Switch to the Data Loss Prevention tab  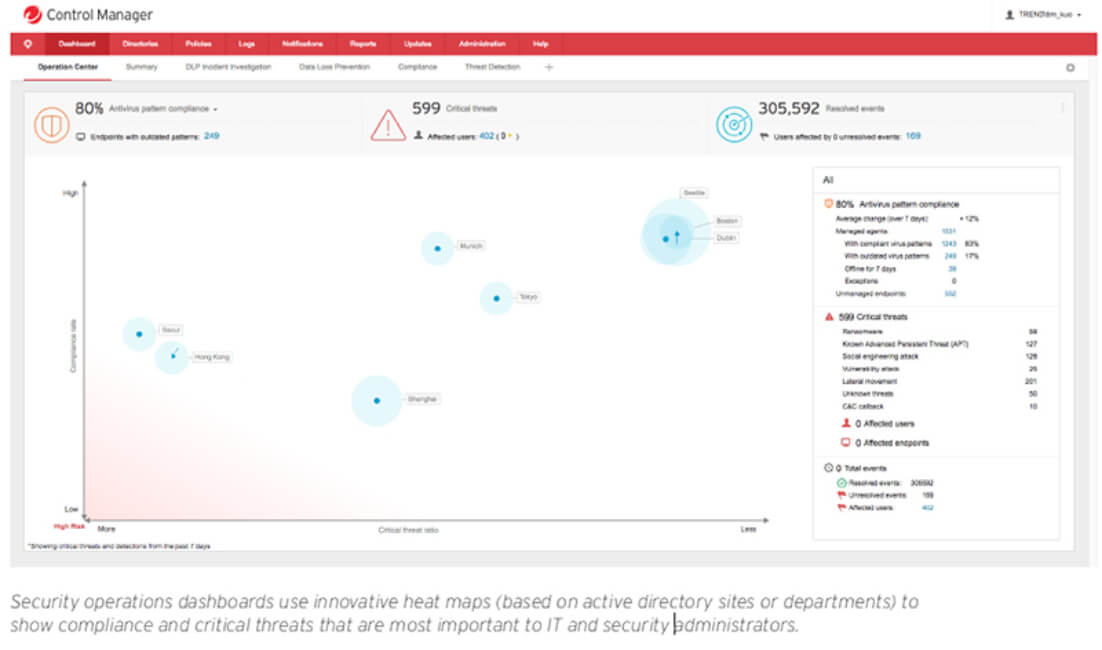[335, 67]
